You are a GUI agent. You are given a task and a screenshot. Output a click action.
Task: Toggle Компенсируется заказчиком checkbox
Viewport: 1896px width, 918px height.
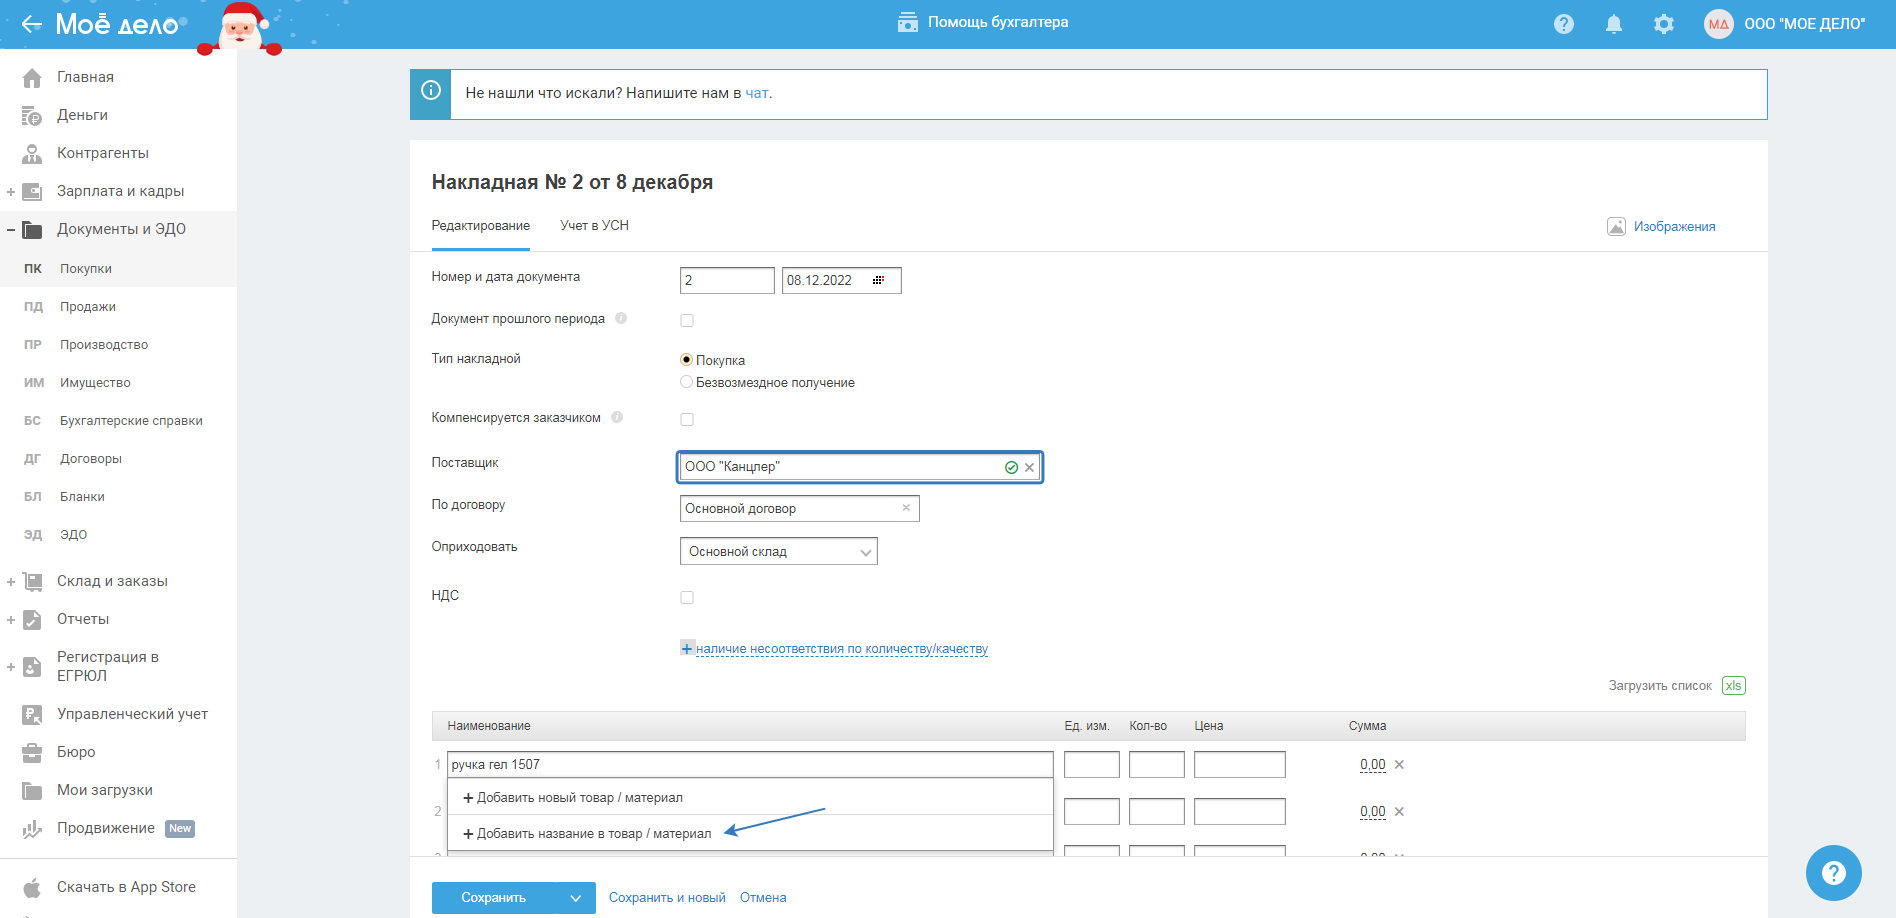point(687,419)
